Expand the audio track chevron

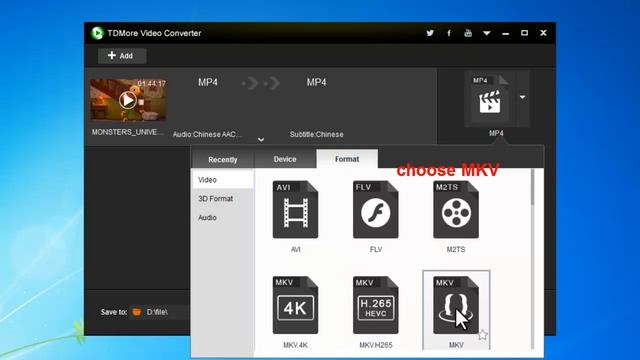coord(261,140)
